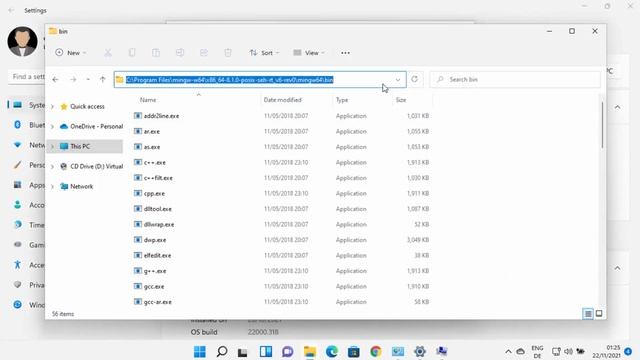
Task: Open Task View on taskbar
Action: click(244, 351)
